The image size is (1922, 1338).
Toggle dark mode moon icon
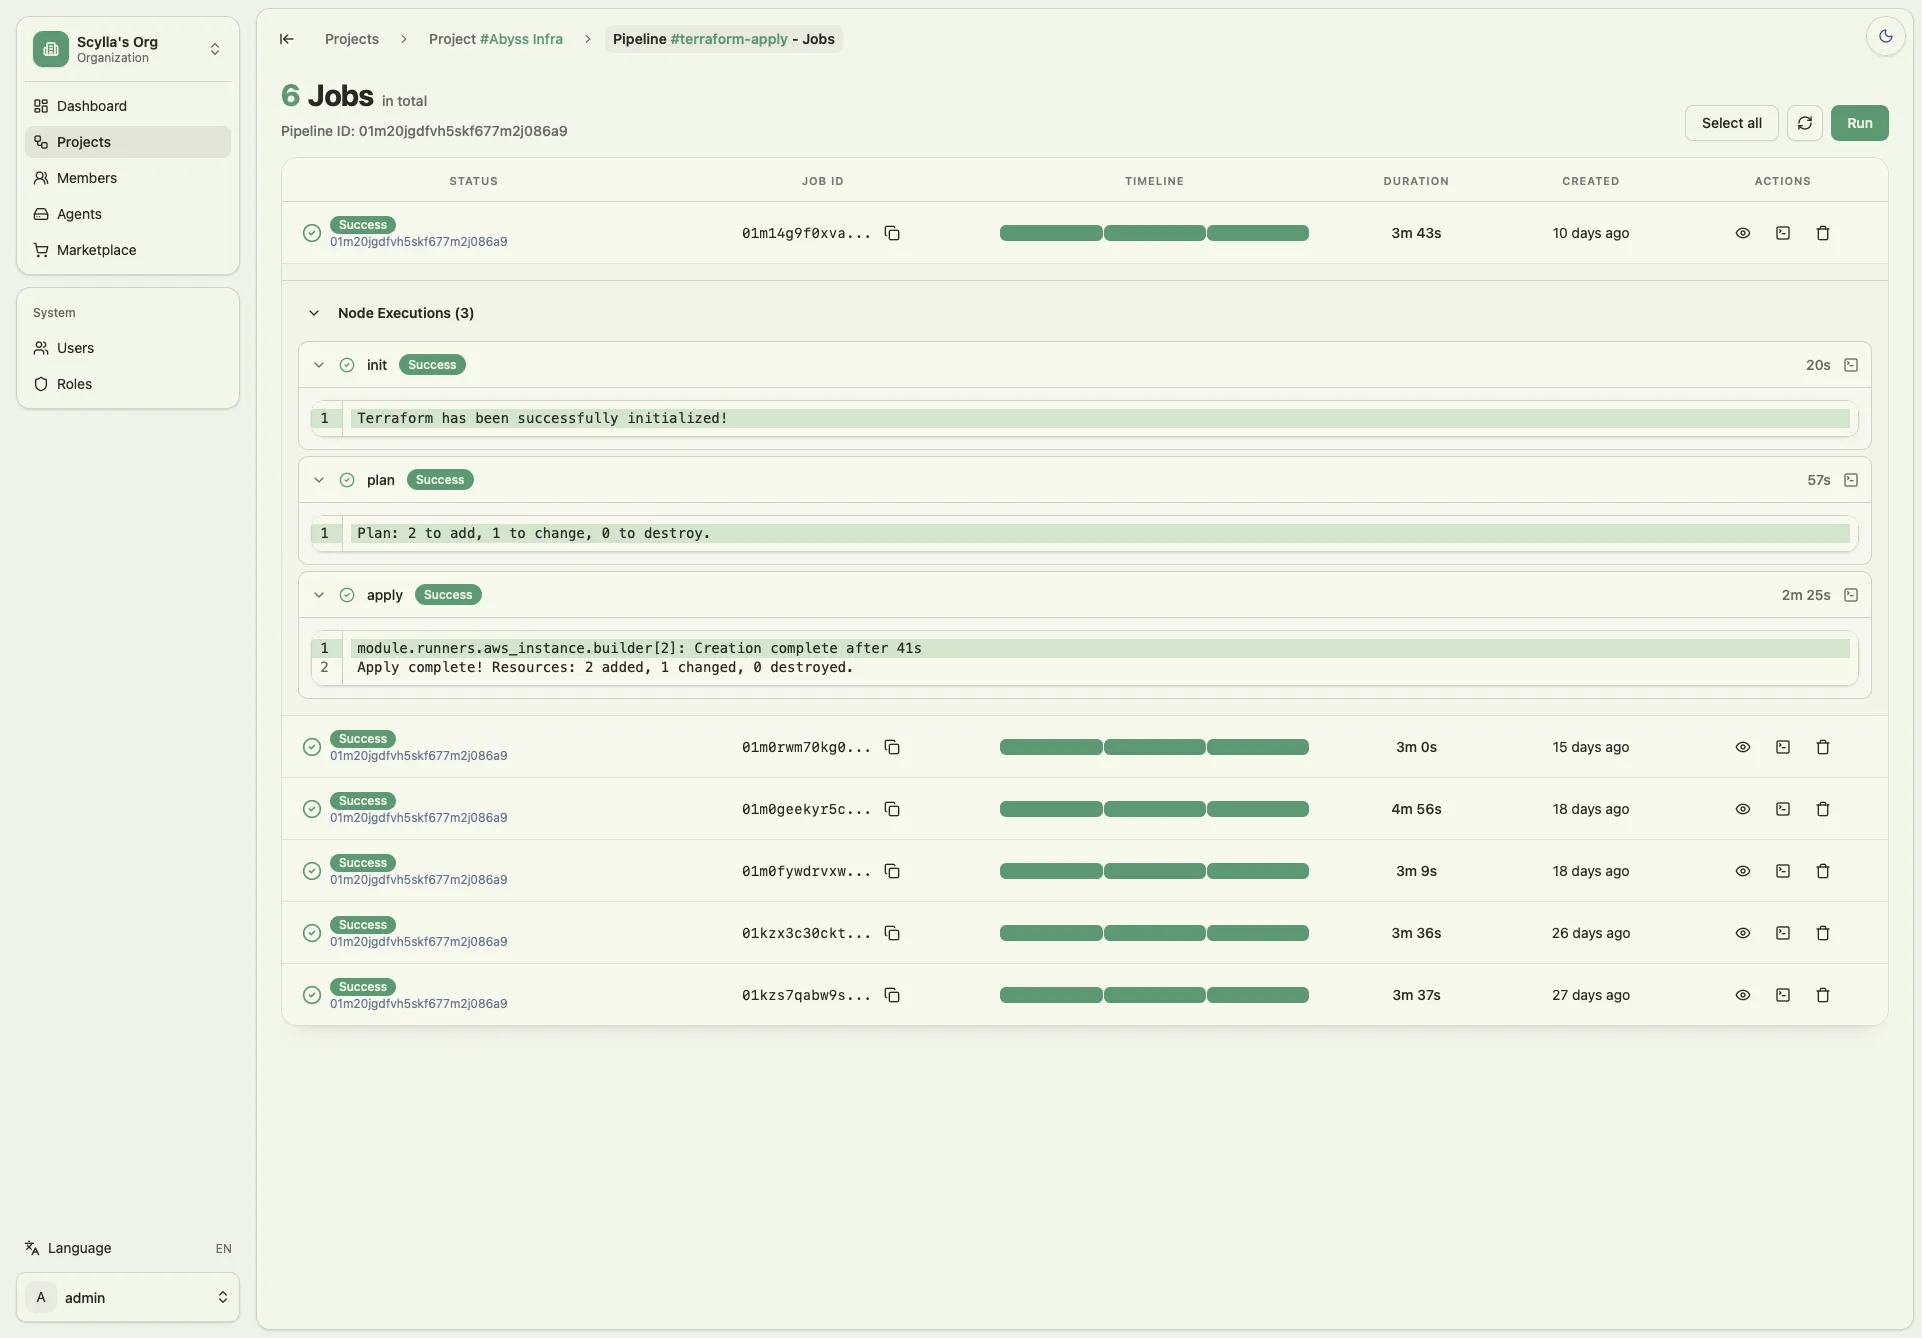[x=1886, y=37]
